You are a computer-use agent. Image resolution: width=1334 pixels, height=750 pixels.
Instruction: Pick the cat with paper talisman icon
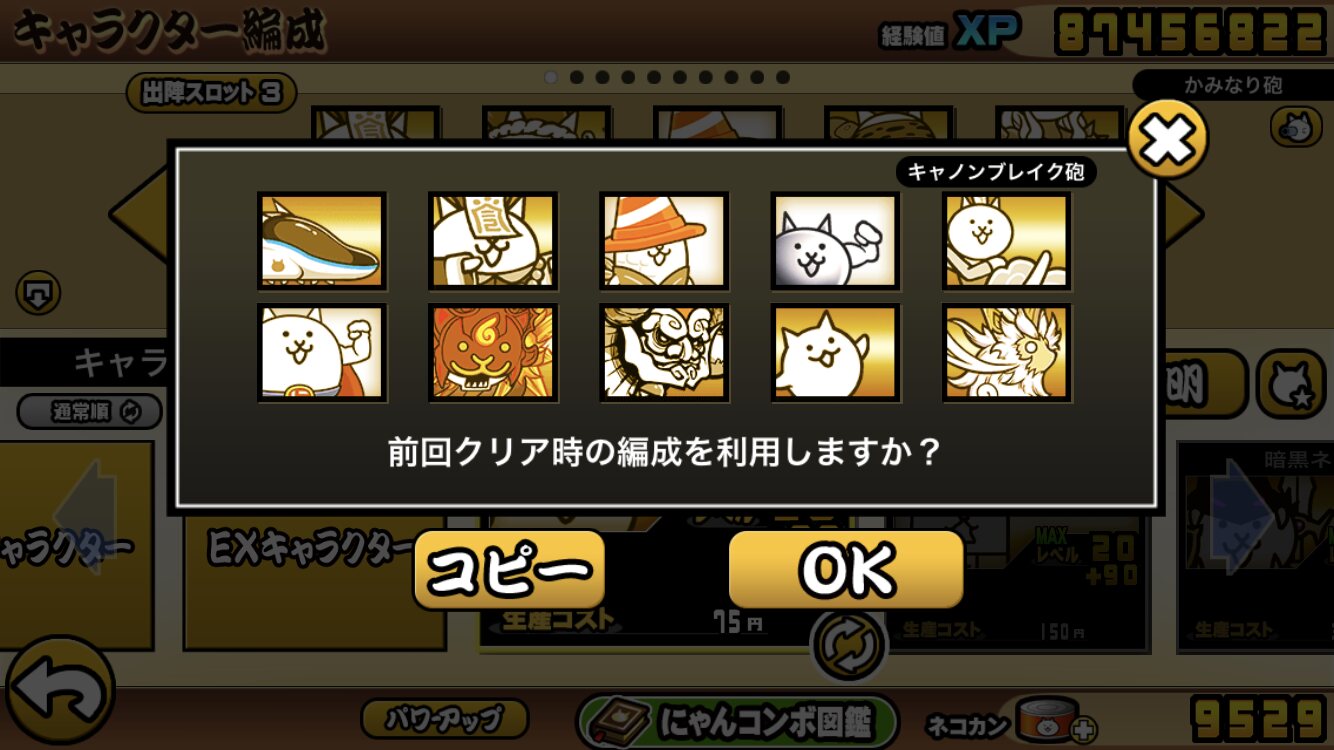(493, 241)
